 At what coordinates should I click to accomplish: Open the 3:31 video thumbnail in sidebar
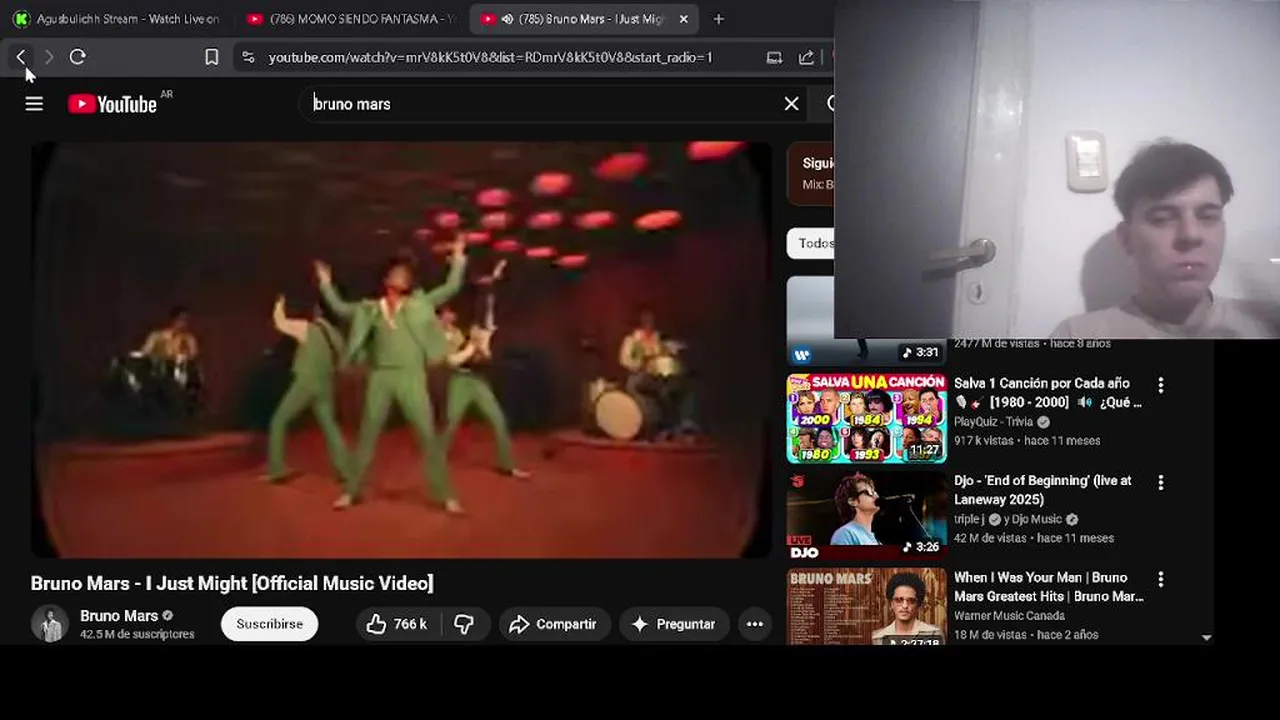pos(866,321)
